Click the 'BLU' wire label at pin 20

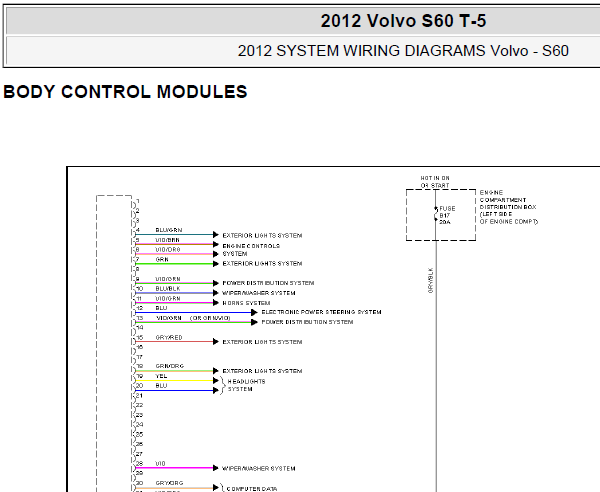(x=161, y=386)
